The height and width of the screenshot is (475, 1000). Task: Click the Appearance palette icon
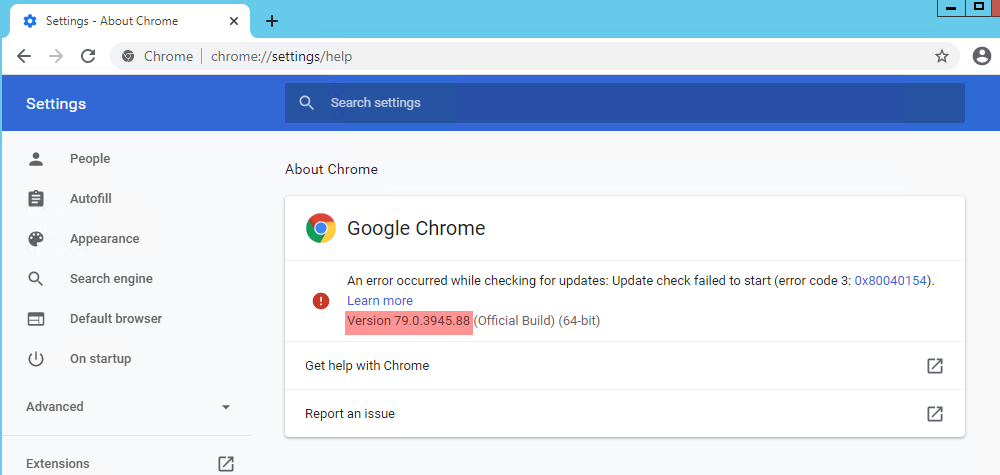coord(36,239)
